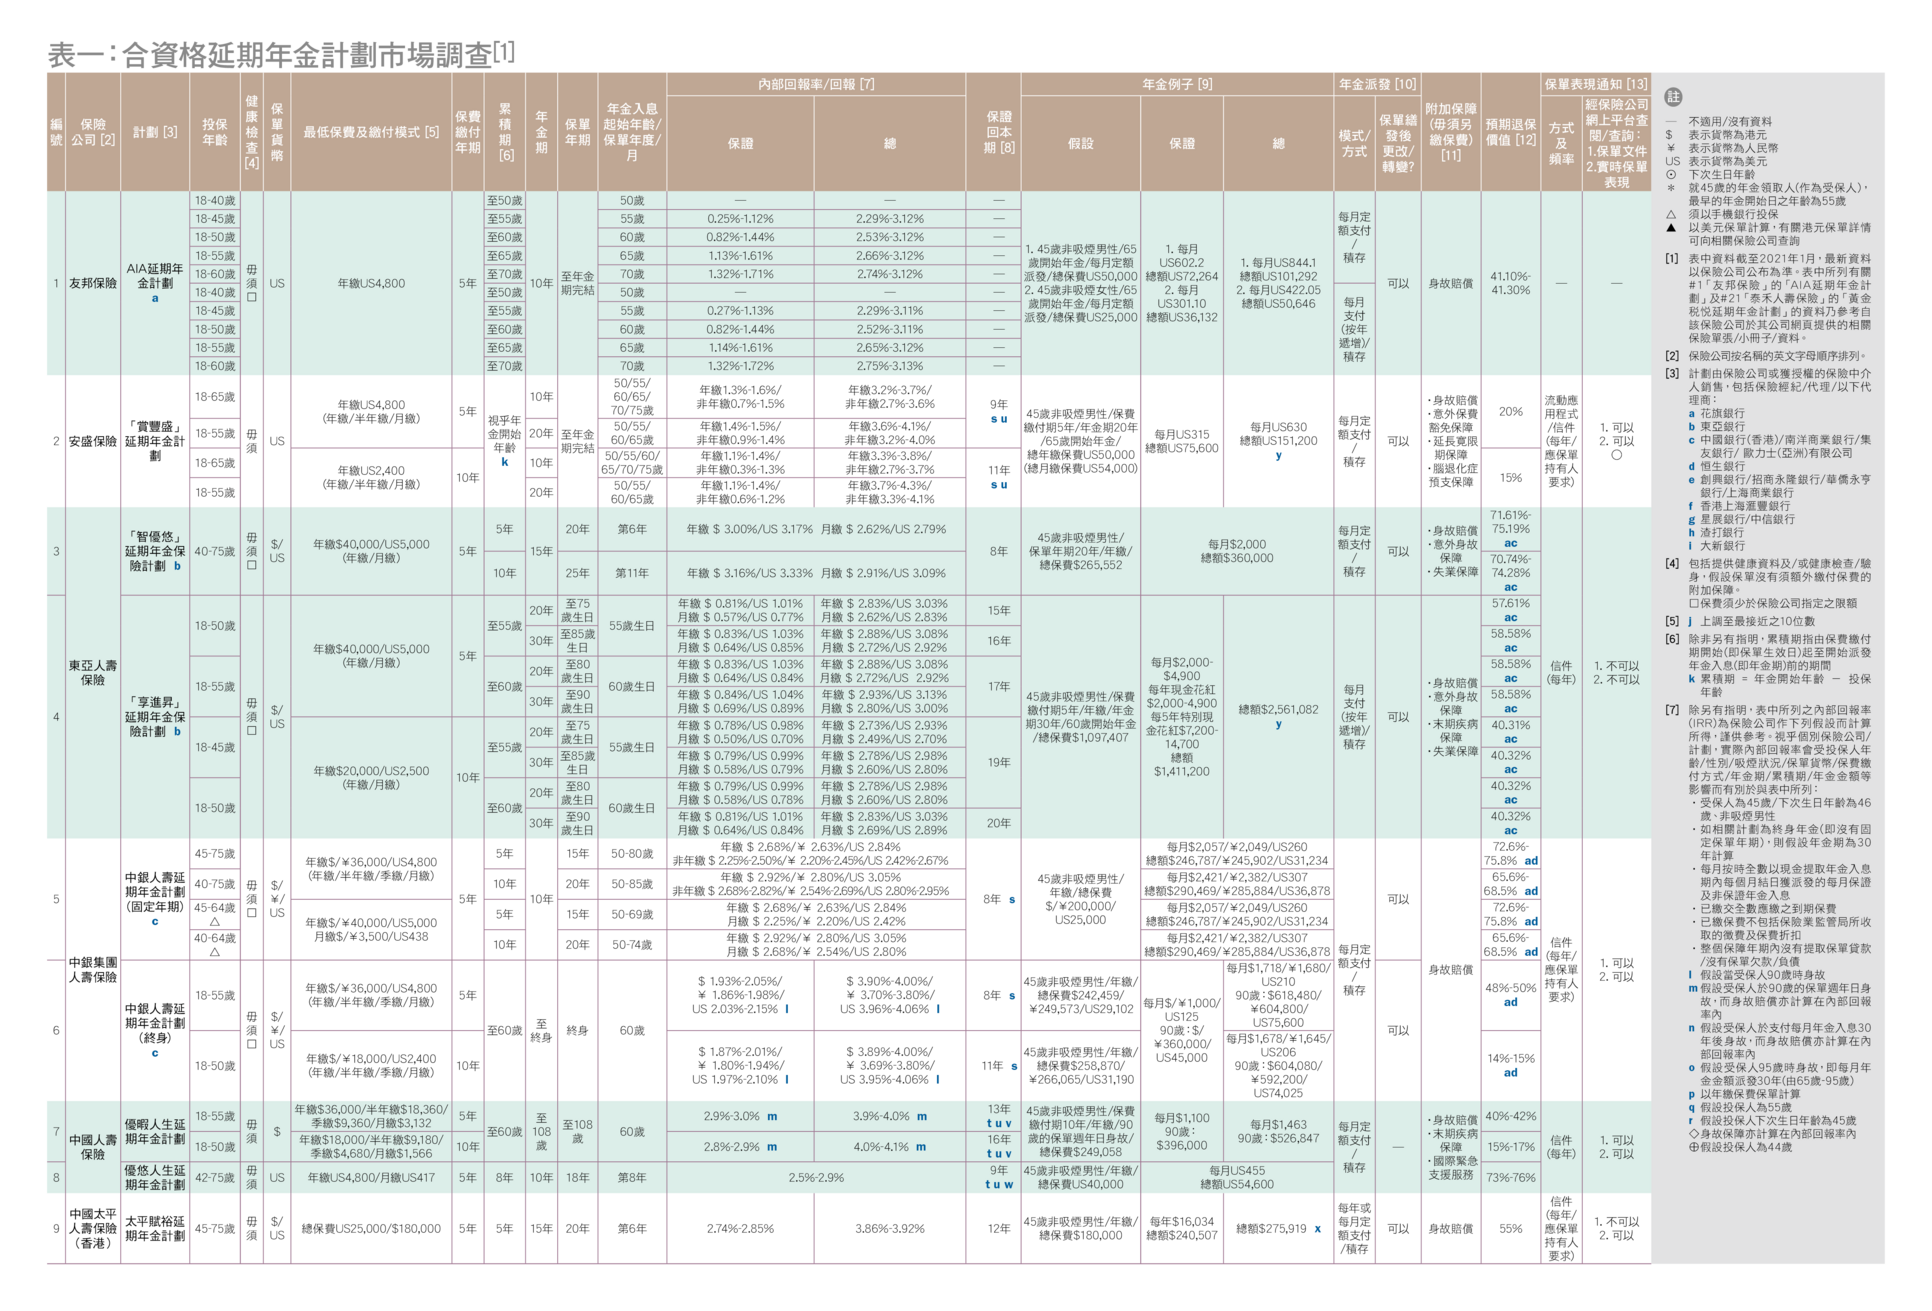Select the 東亞人壽保險 company cell
The height and width of the screenshot is (1311, 1932).
(93, 673)
